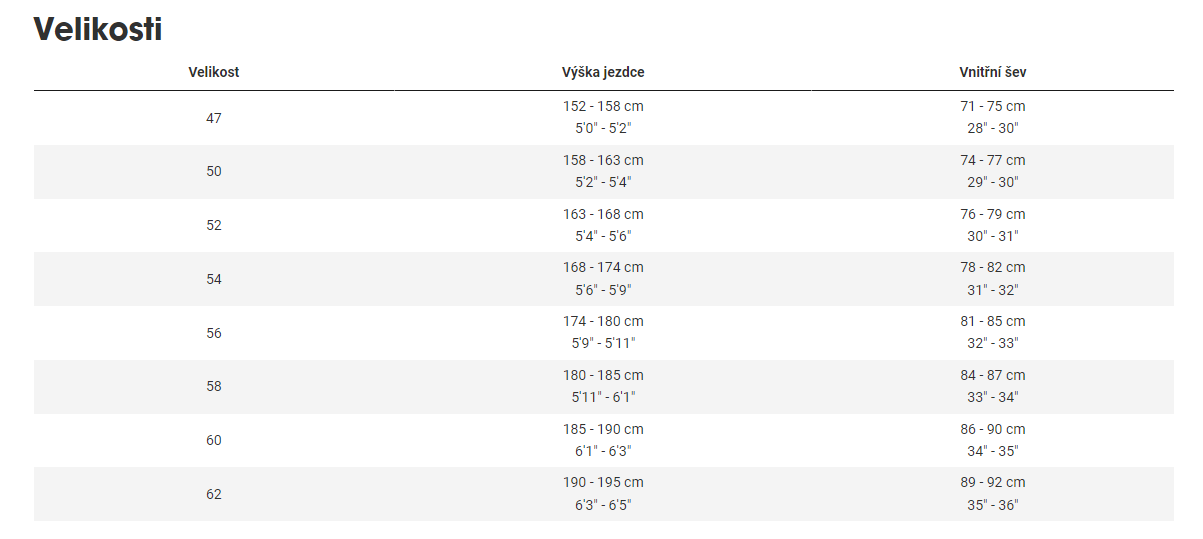The width and height of the screenshot is (1203, 539).
Task: Select size 50 row cell
Action: pyautogui.click(x=214, y=171)
